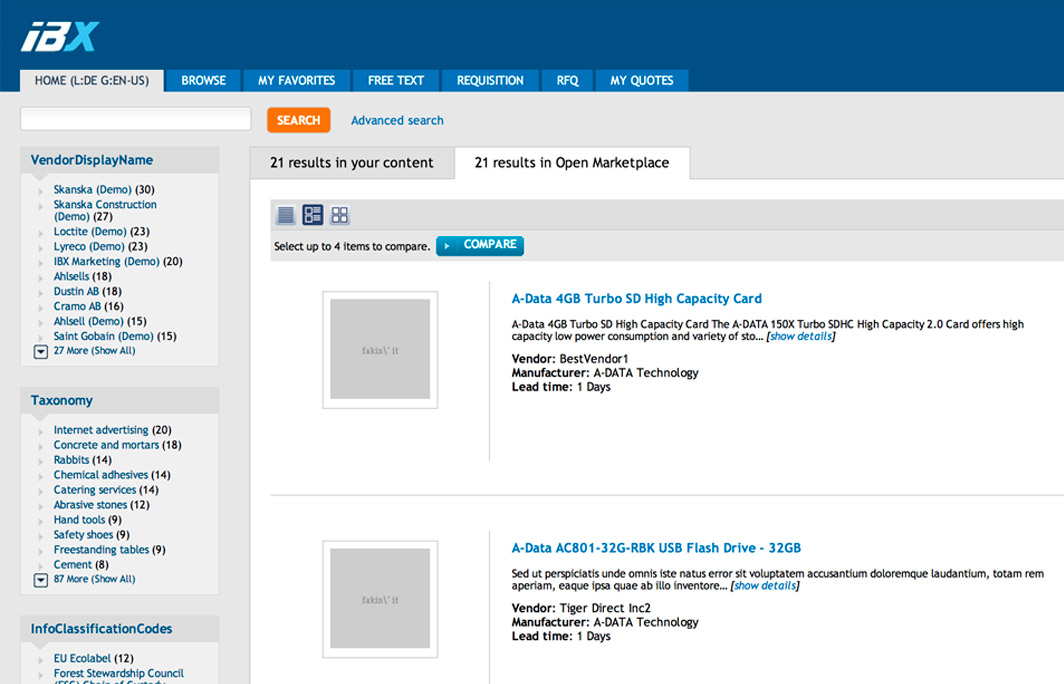Filter by vendor Saint Gobain (Demo)
Image resolution: width=1064 pixels, height=684 pixels.
point(103,336)
